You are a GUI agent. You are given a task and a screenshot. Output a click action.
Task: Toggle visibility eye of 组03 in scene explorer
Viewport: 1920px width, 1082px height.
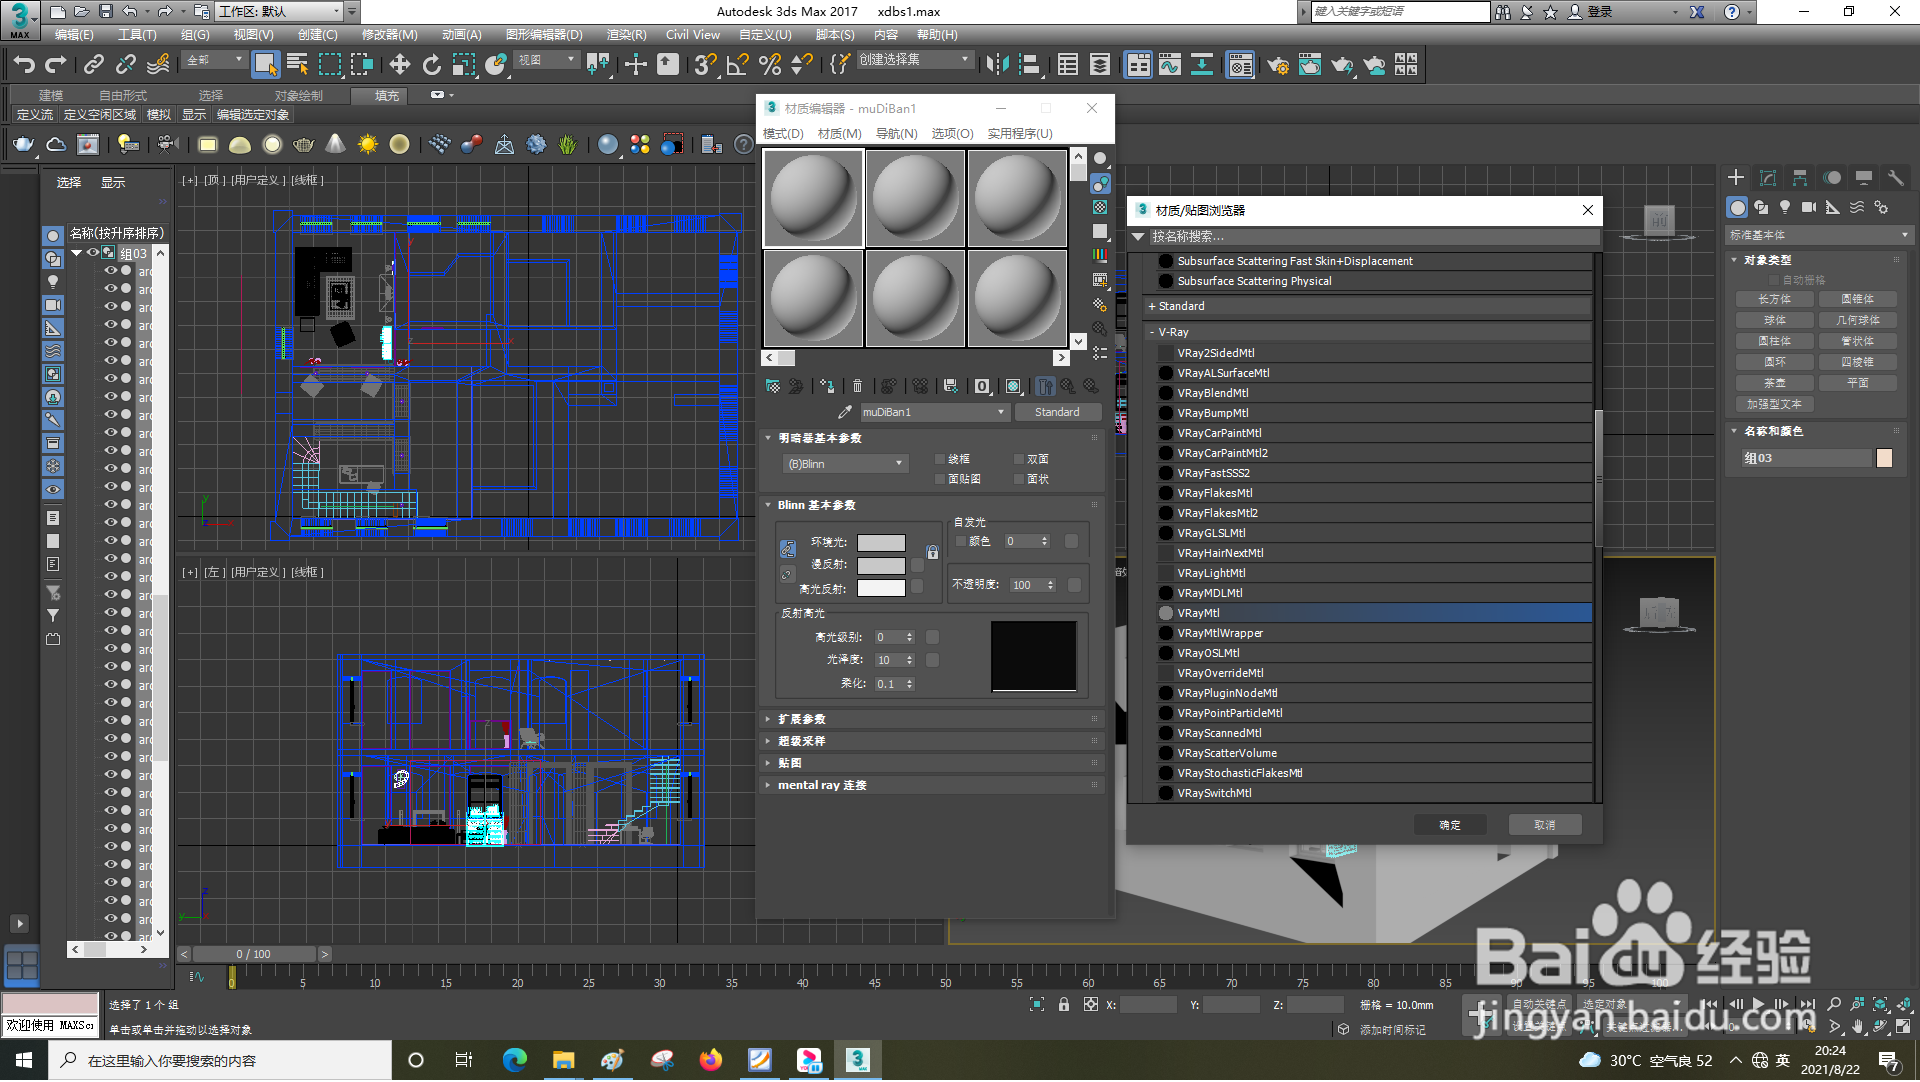[x=92, y=253]
